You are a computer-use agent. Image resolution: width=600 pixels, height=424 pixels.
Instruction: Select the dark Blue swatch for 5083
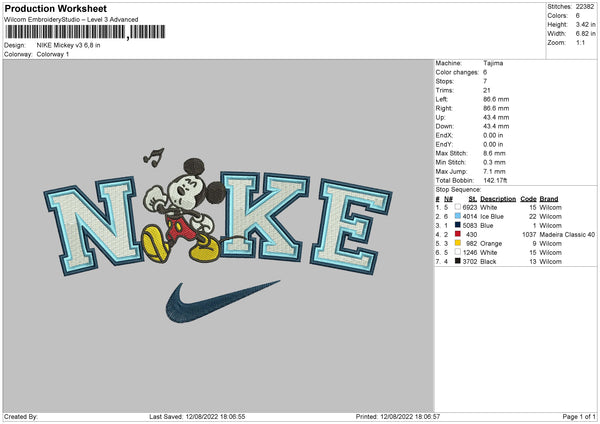click(x=457, y=225)
